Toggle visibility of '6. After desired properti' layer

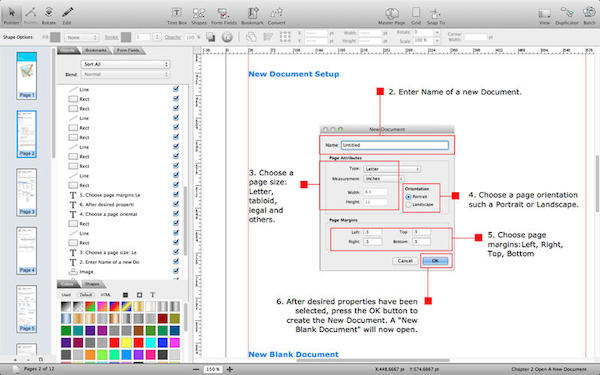tap(176, 204)
